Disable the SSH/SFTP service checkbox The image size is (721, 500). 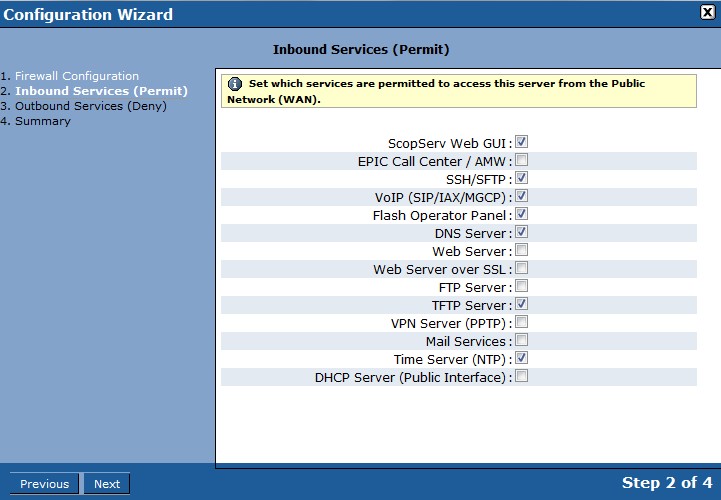(521, 178)
